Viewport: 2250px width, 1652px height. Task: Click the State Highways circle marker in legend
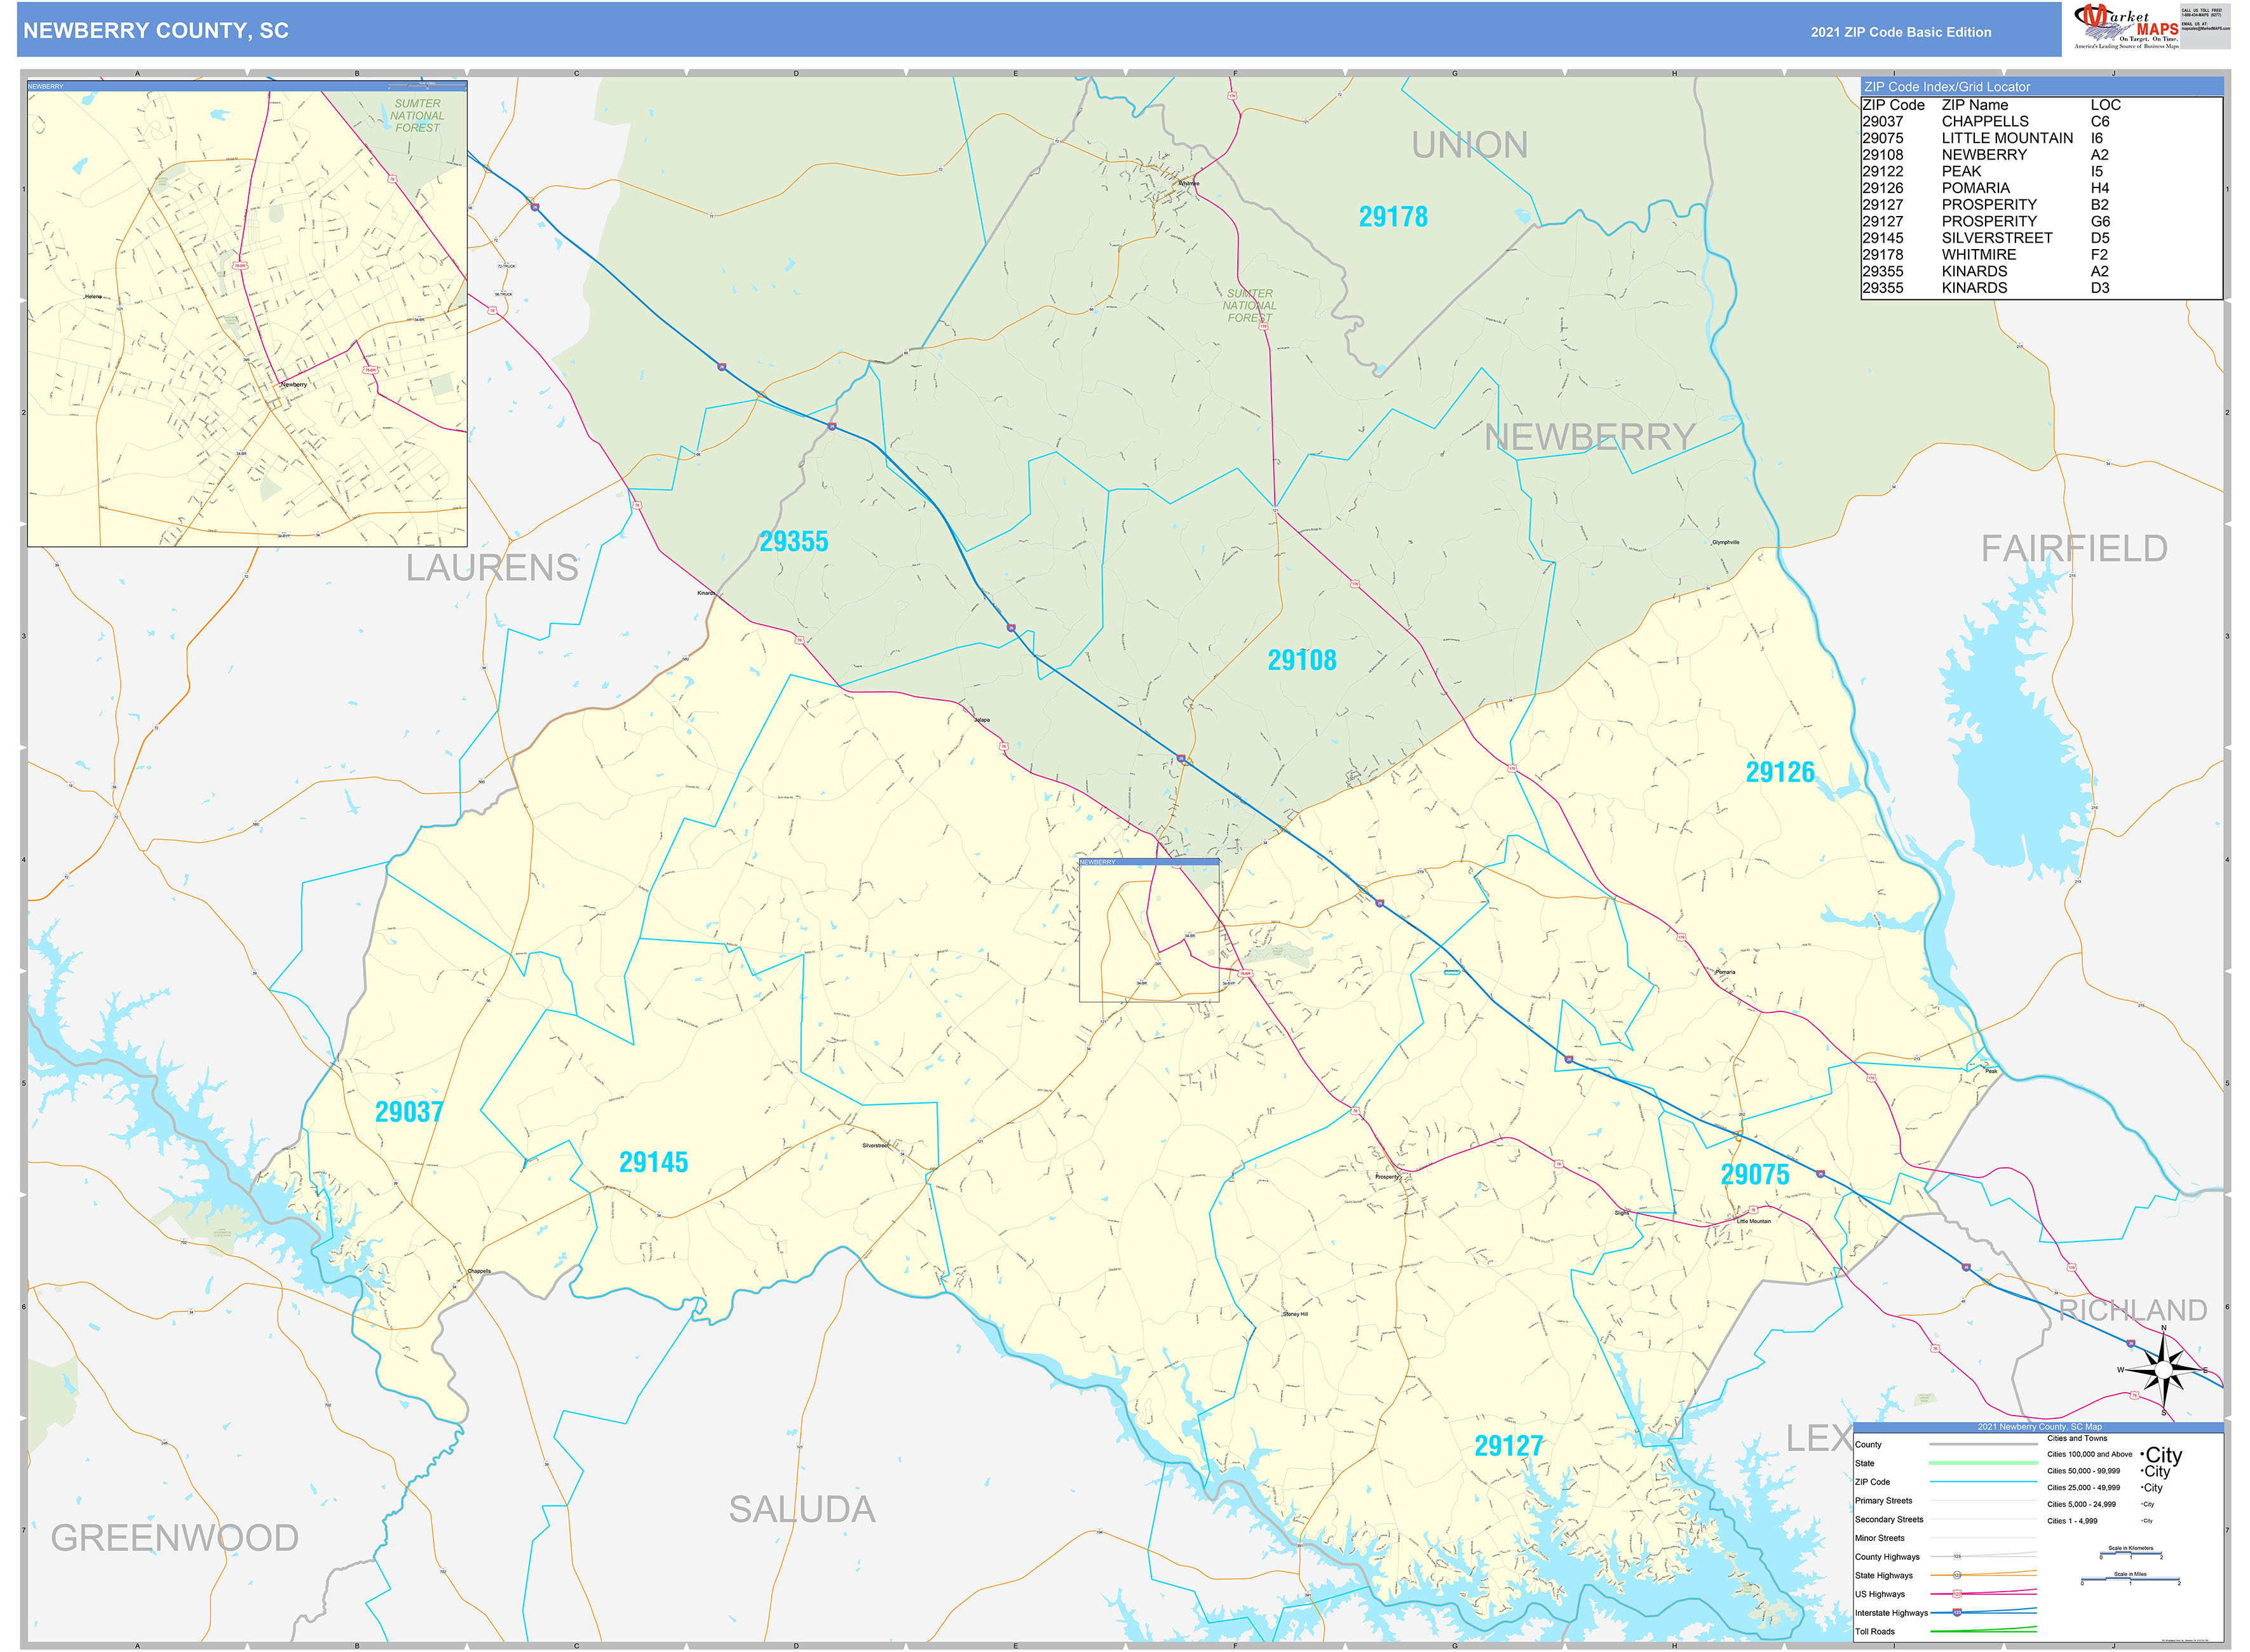coord(1957,1575)
